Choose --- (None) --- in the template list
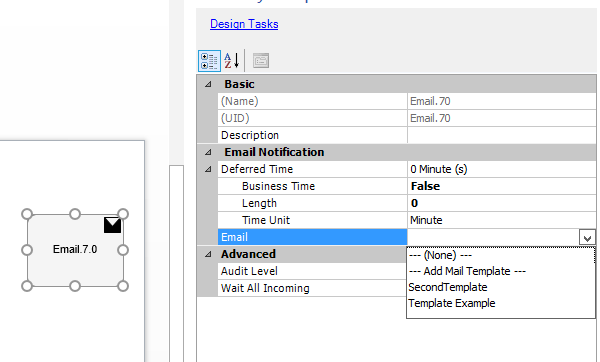This screenshot has width=600, height=362. tap(501, 255)
